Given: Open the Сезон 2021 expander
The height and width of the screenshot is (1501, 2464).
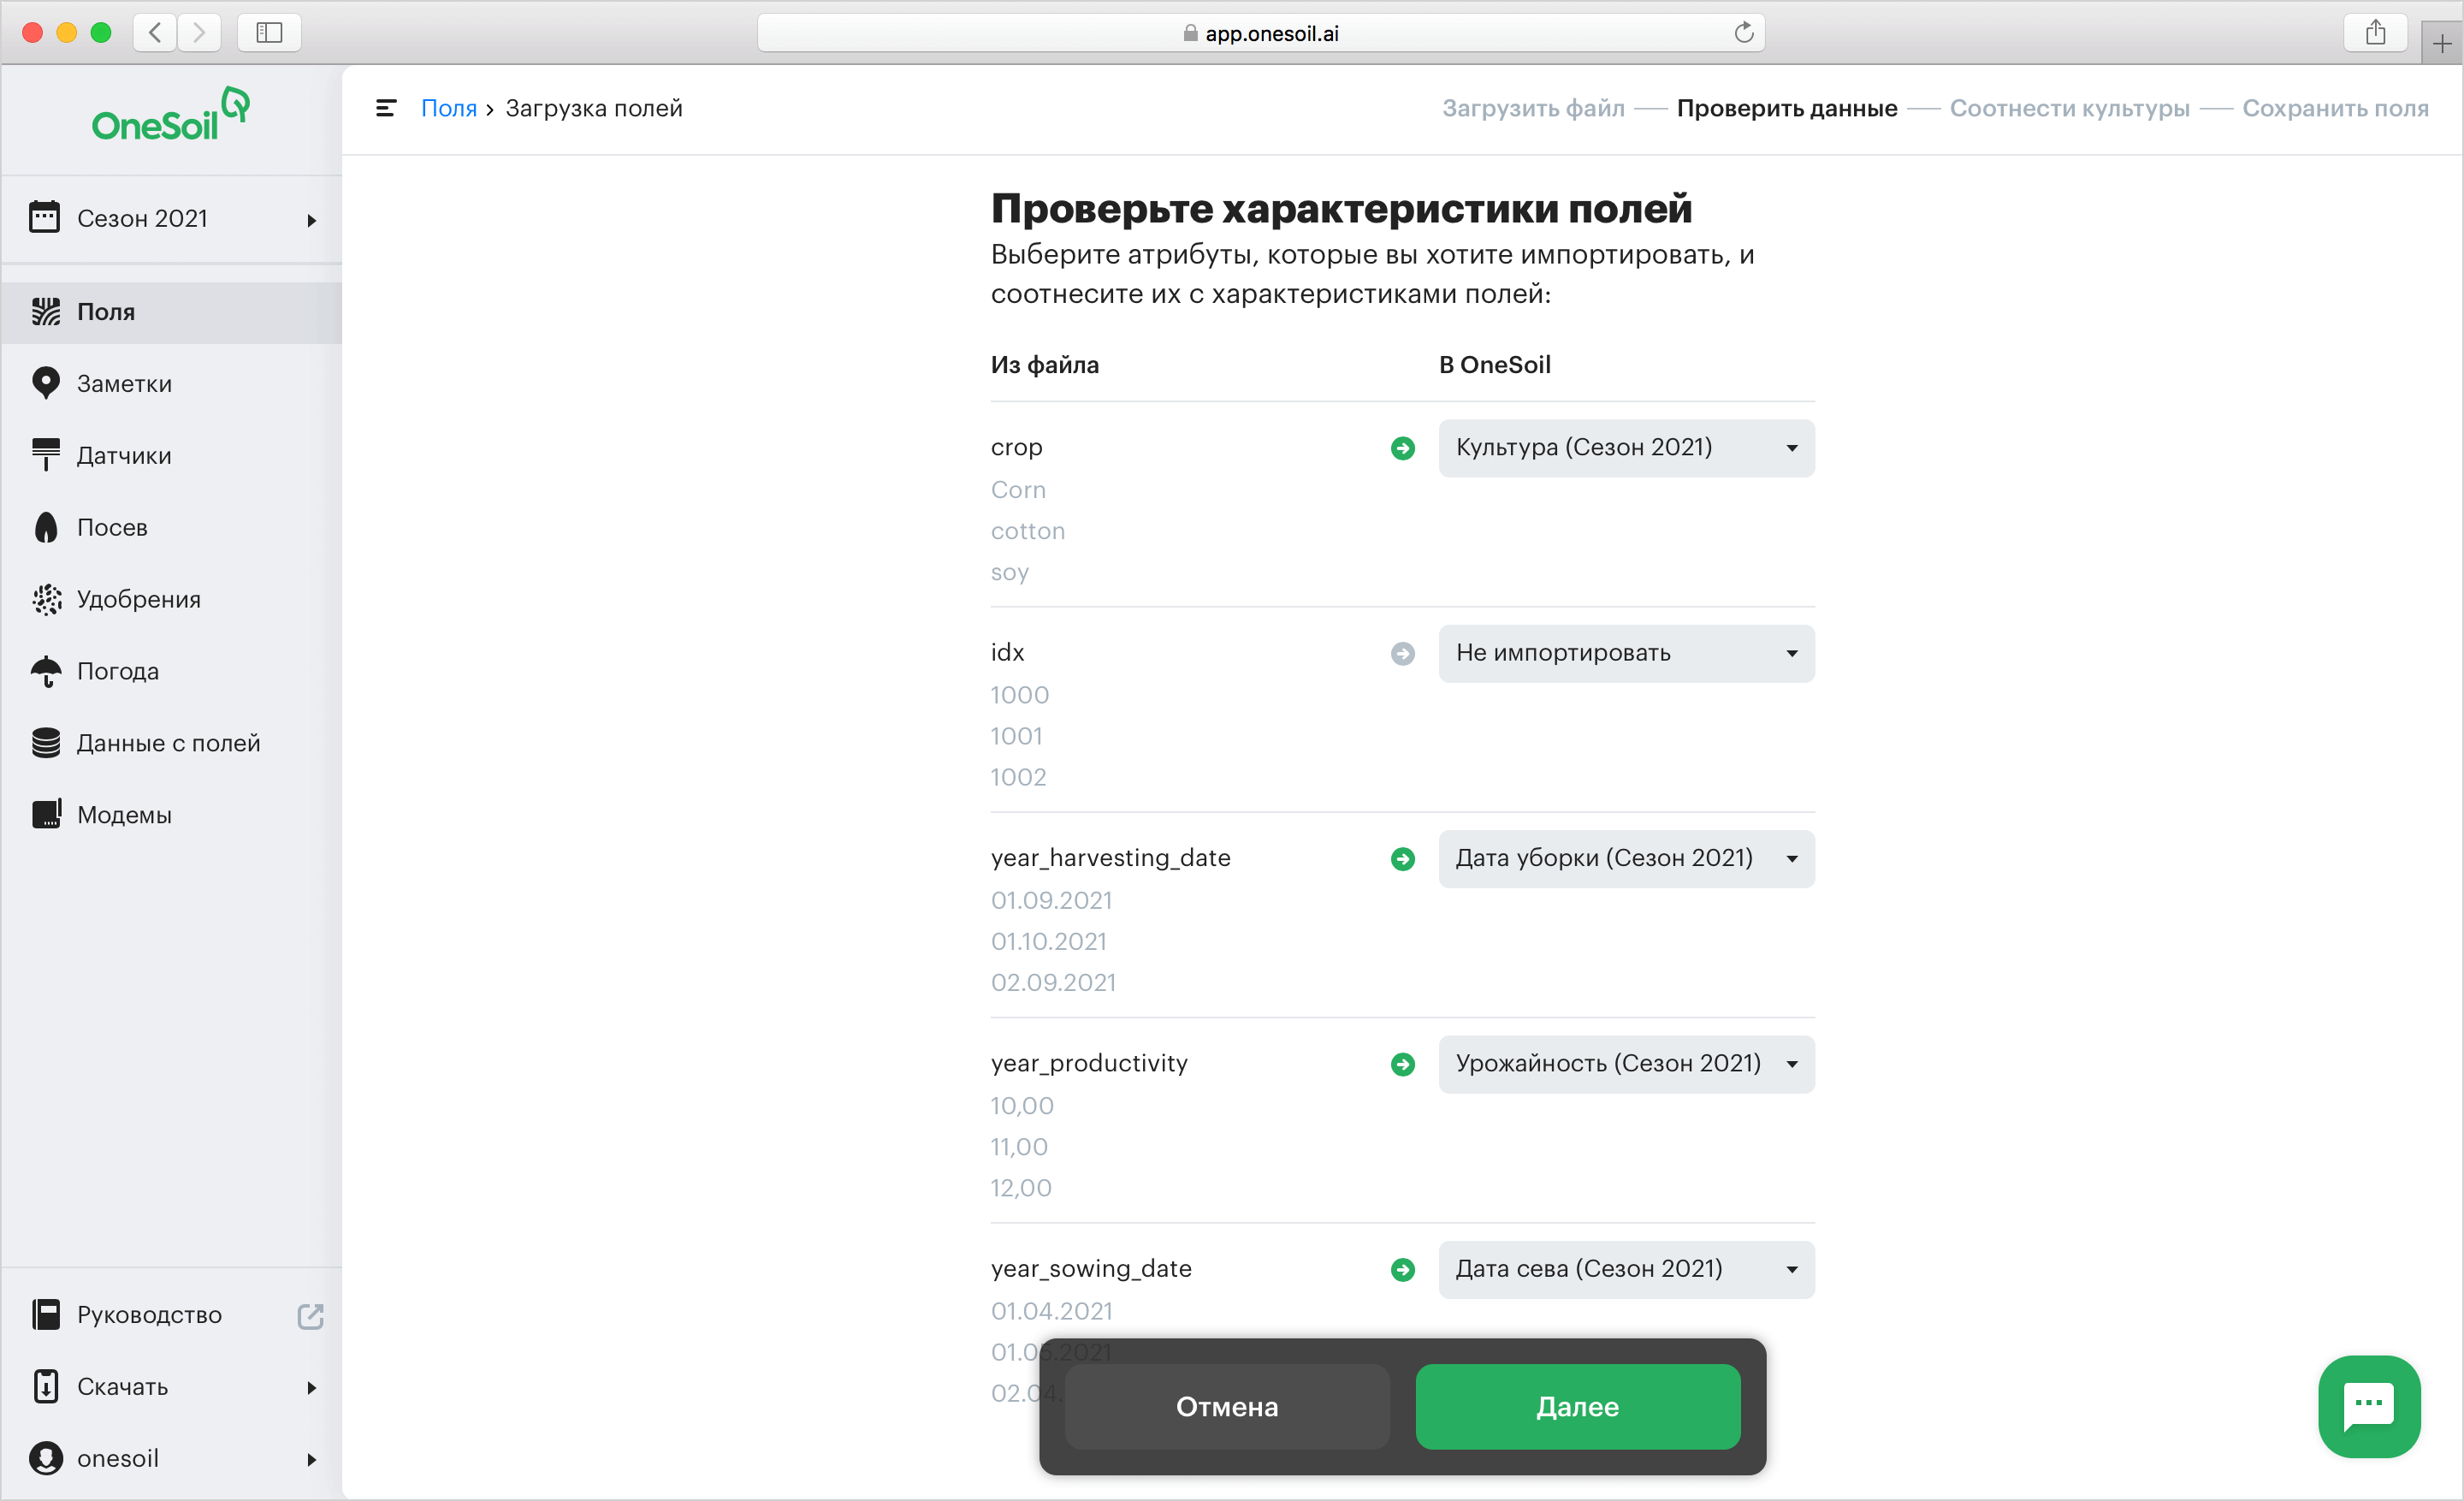Looking at the screenshot, I should pyautogui.click(x=173, y=218).
